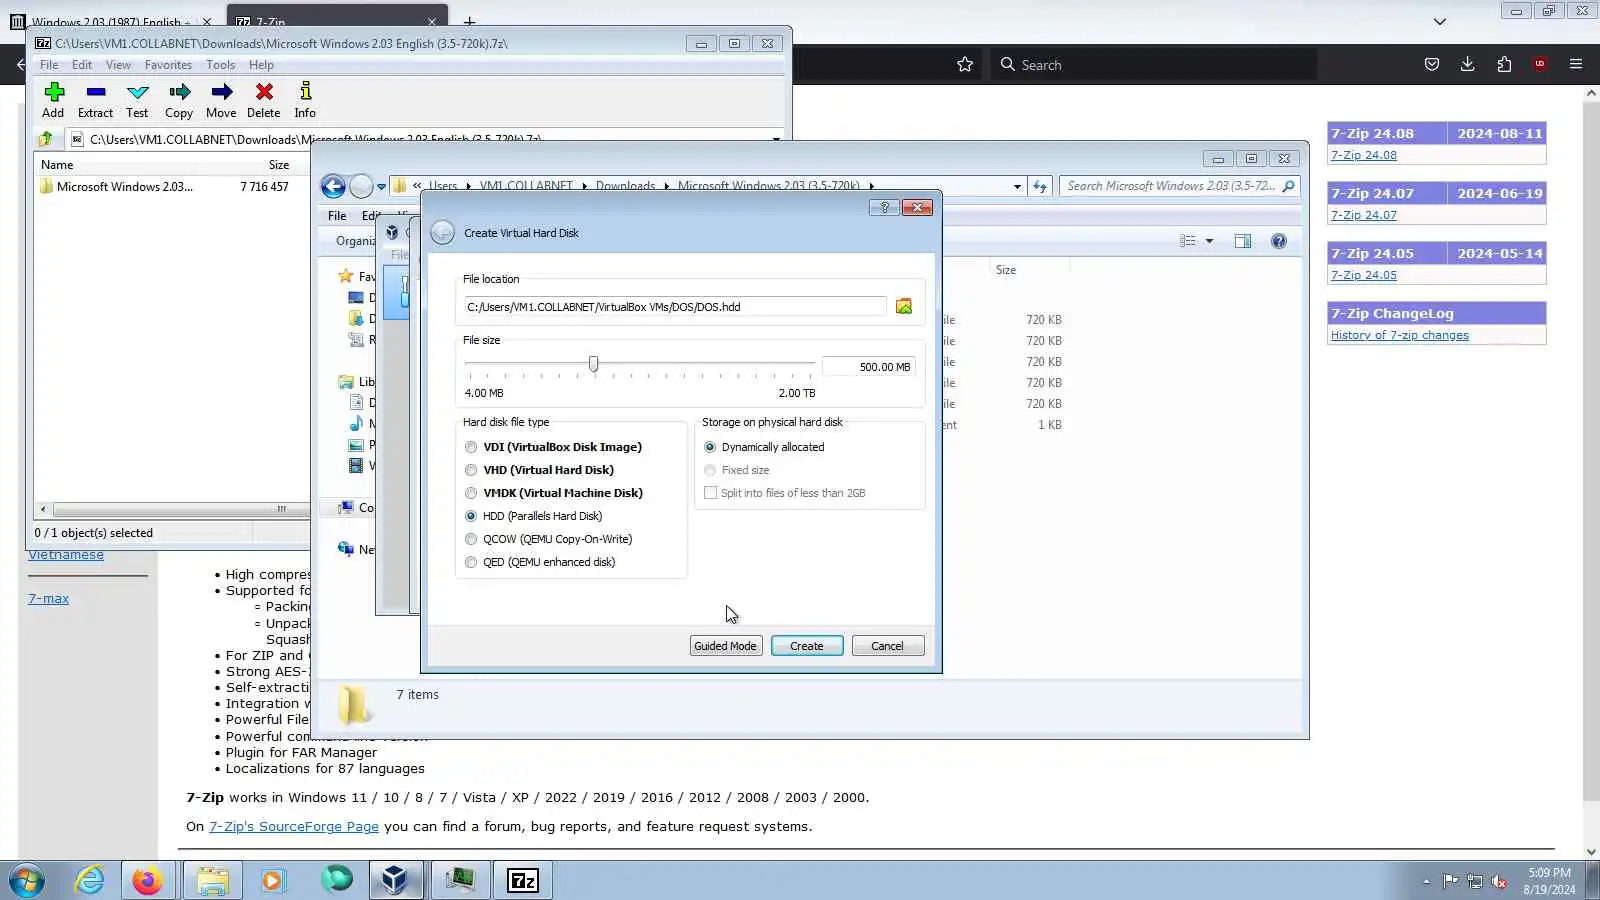Select VMDK (Virtual Machine Disk) type
This screenshot has height=900, width=1600.
pyautogui.click(x=471, y=493)
